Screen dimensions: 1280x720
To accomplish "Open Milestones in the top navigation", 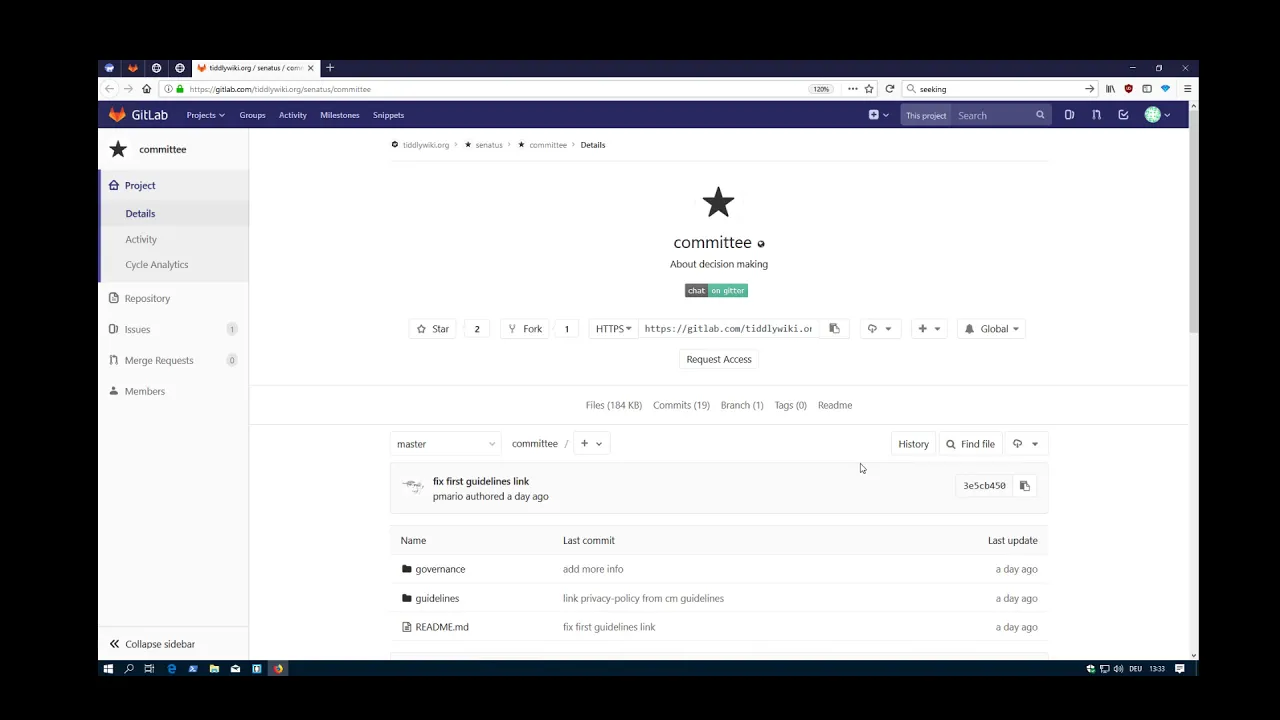I will point(340,115).
